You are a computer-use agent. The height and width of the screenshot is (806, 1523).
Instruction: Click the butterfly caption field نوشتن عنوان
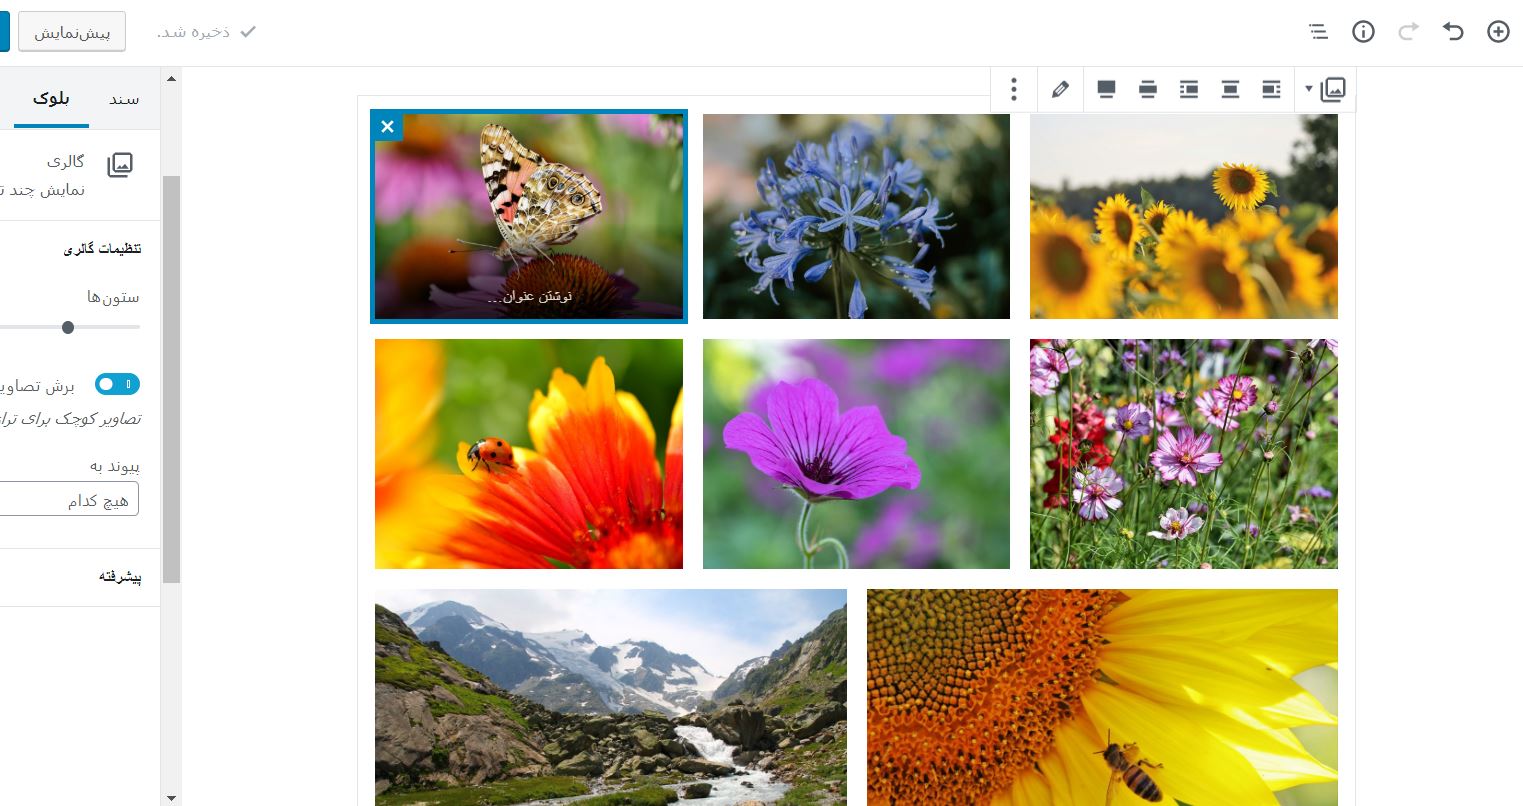(529, 297)
